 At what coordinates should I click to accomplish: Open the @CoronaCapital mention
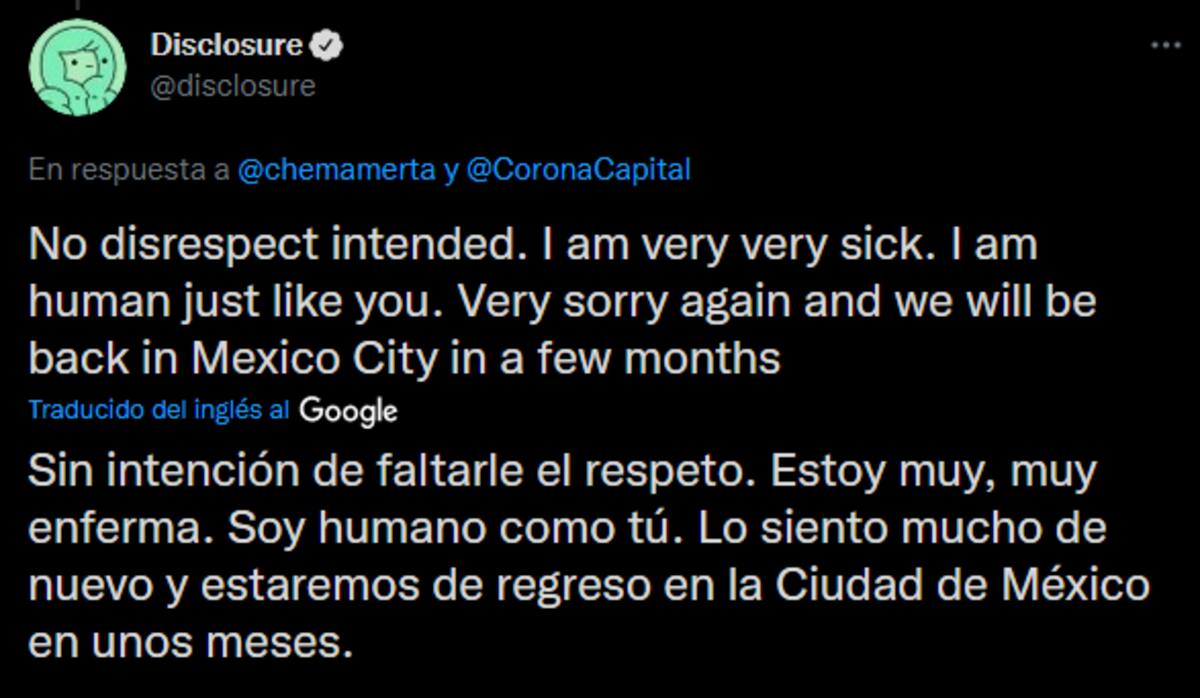point(578,170)
